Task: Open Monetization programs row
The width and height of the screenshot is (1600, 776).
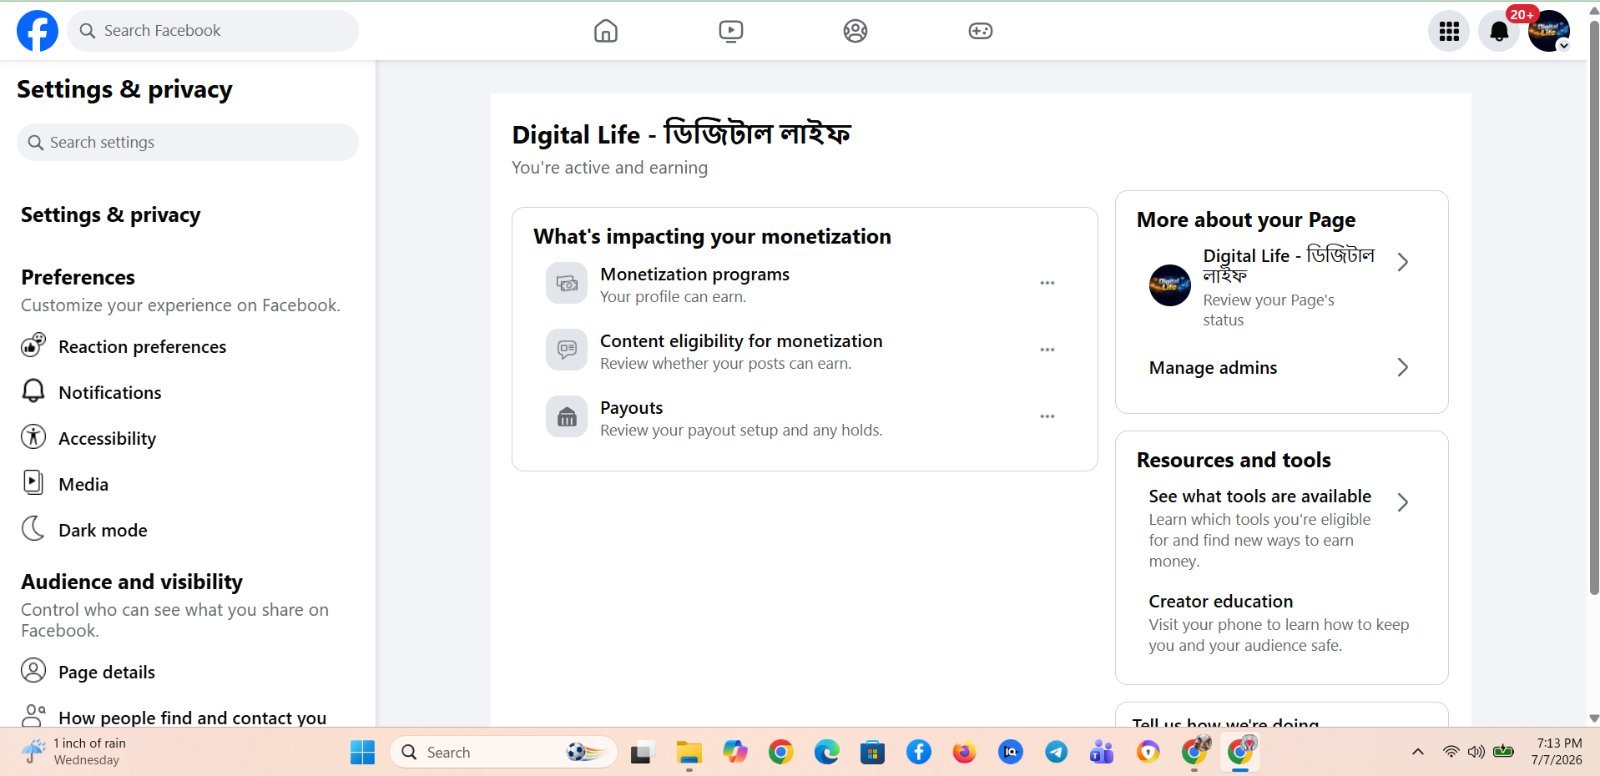Action: pos(804,284)
